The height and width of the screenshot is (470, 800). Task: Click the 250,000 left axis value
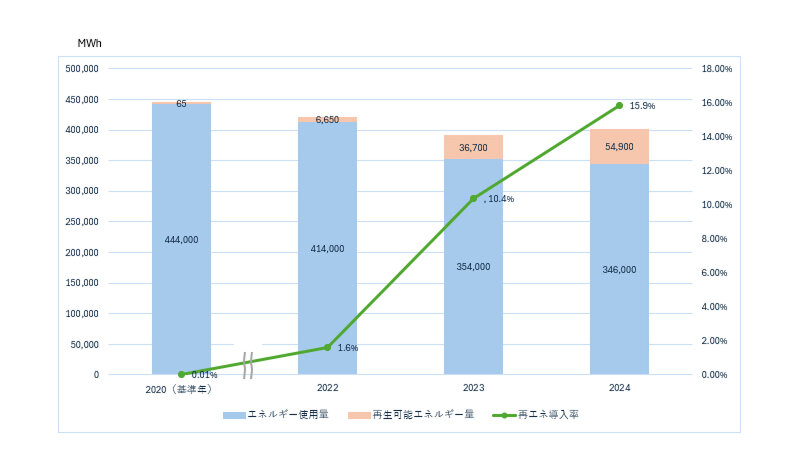coord(82,222)
